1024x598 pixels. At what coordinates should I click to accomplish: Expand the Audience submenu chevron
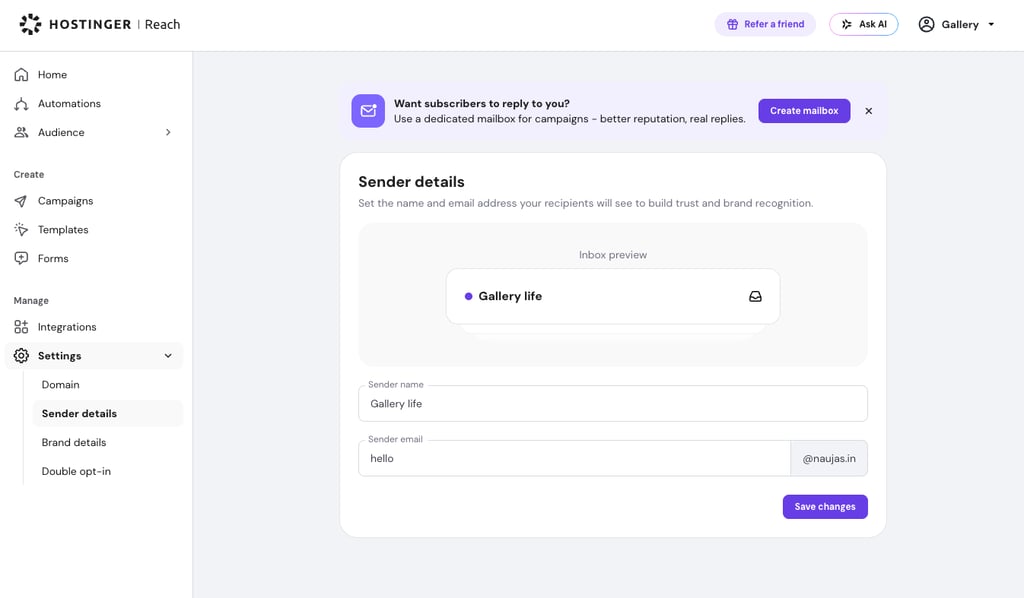coord(168,133)
